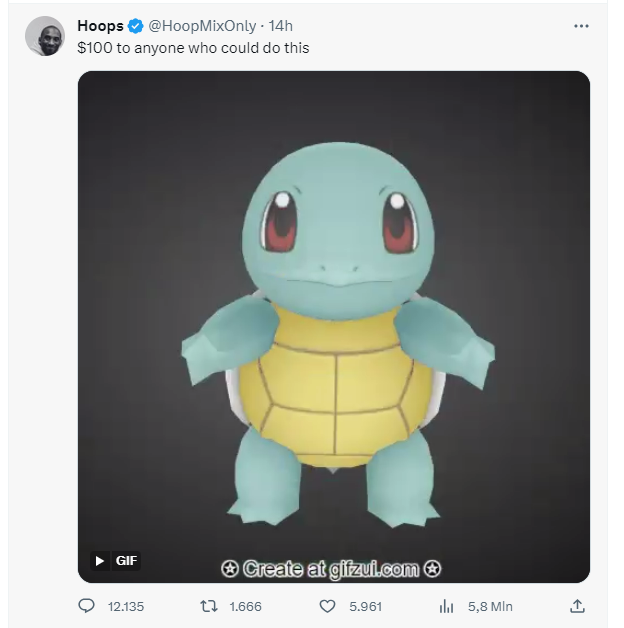
Task: Click the Hoops display name
Action: (101, 26)
